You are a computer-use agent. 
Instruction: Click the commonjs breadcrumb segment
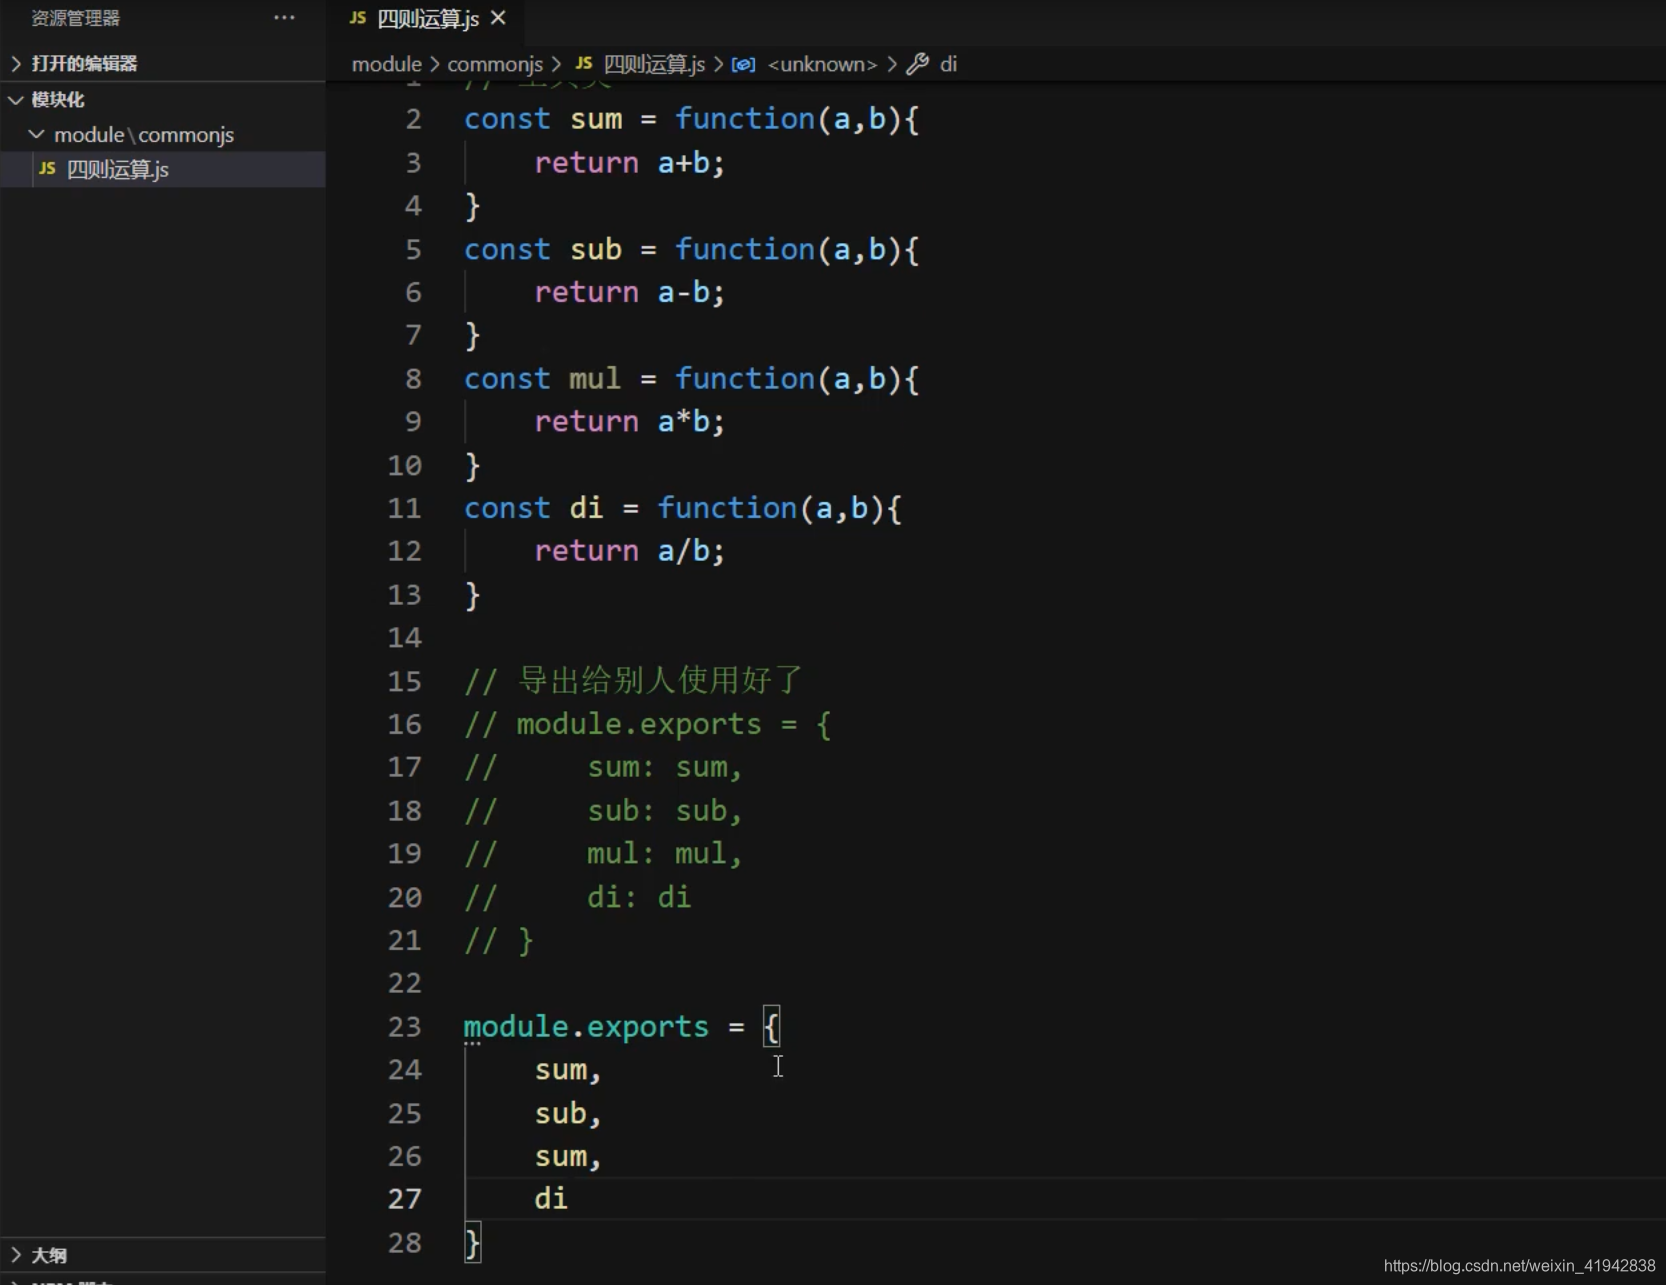[x=495, y=64]
